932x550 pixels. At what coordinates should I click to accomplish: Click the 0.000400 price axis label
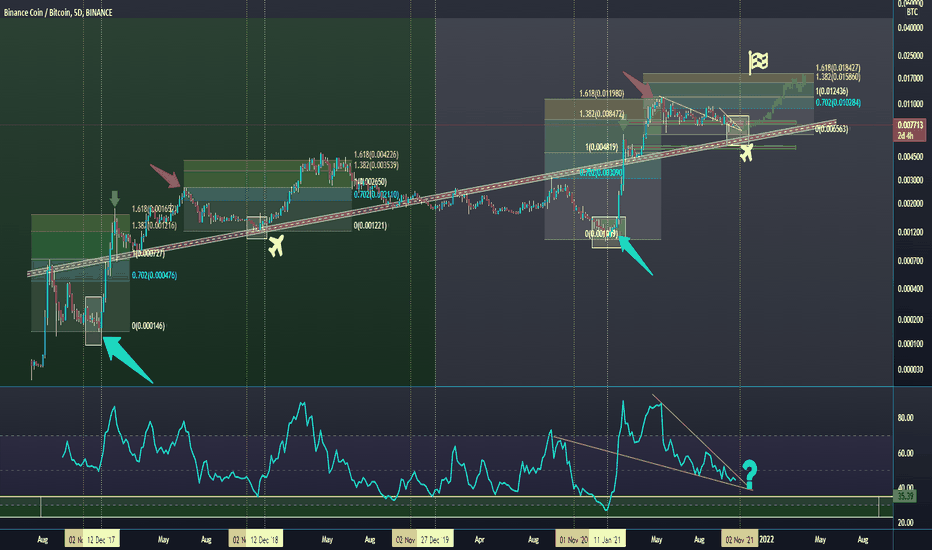click(910, 288)
